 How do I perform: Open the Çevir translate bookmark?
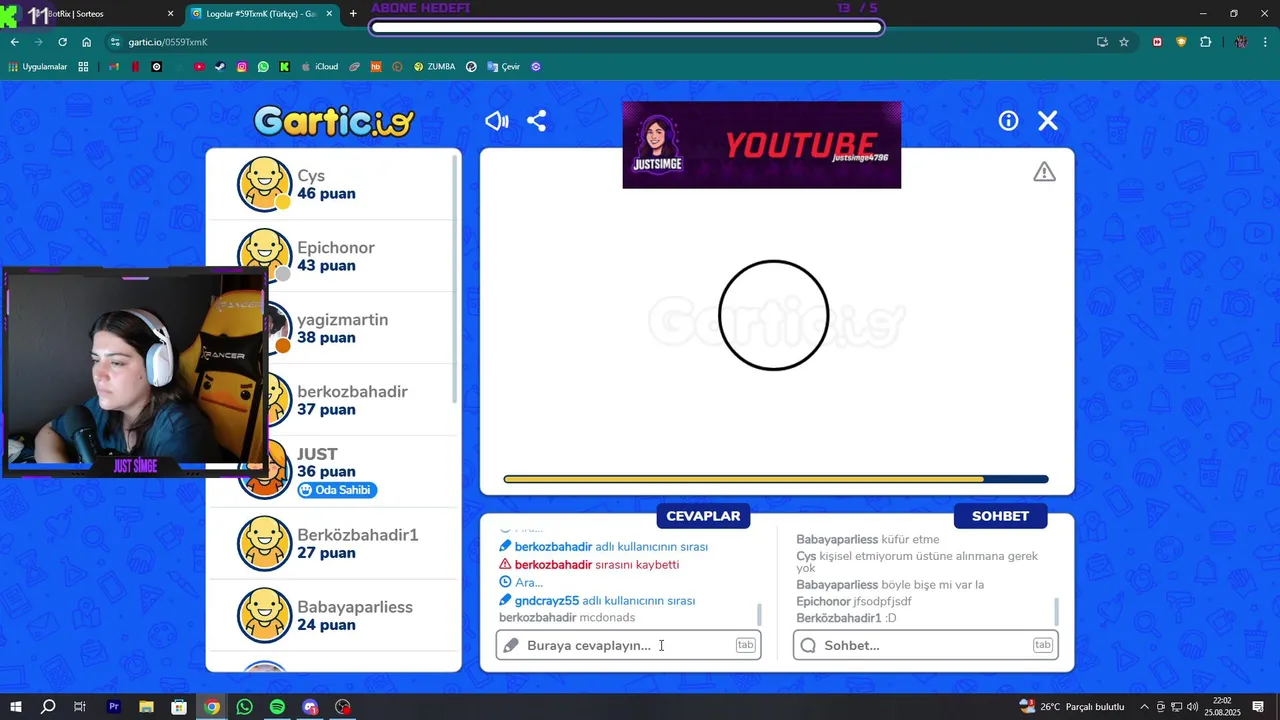click(x=503, y=67)
